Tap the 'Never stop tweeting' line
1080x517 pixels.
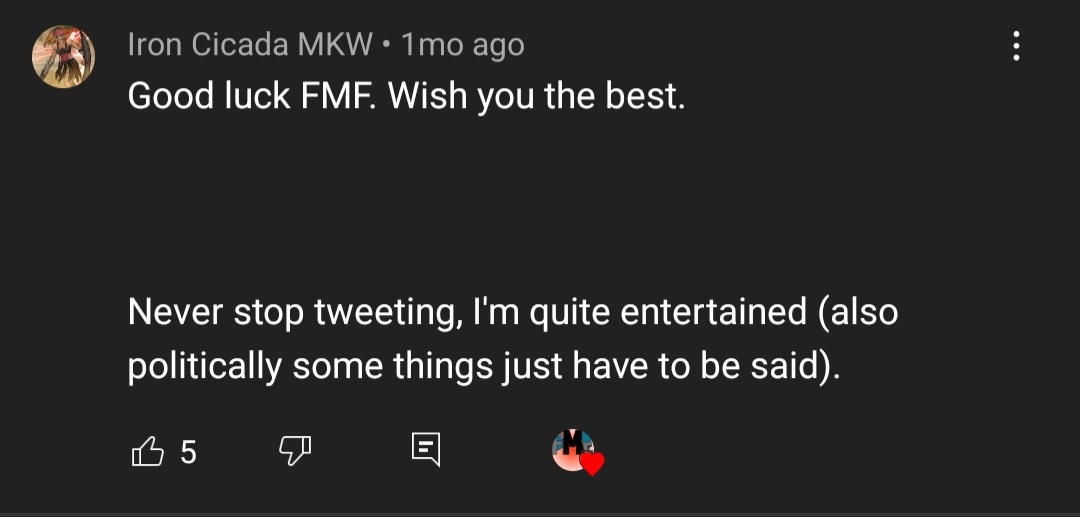512,313
